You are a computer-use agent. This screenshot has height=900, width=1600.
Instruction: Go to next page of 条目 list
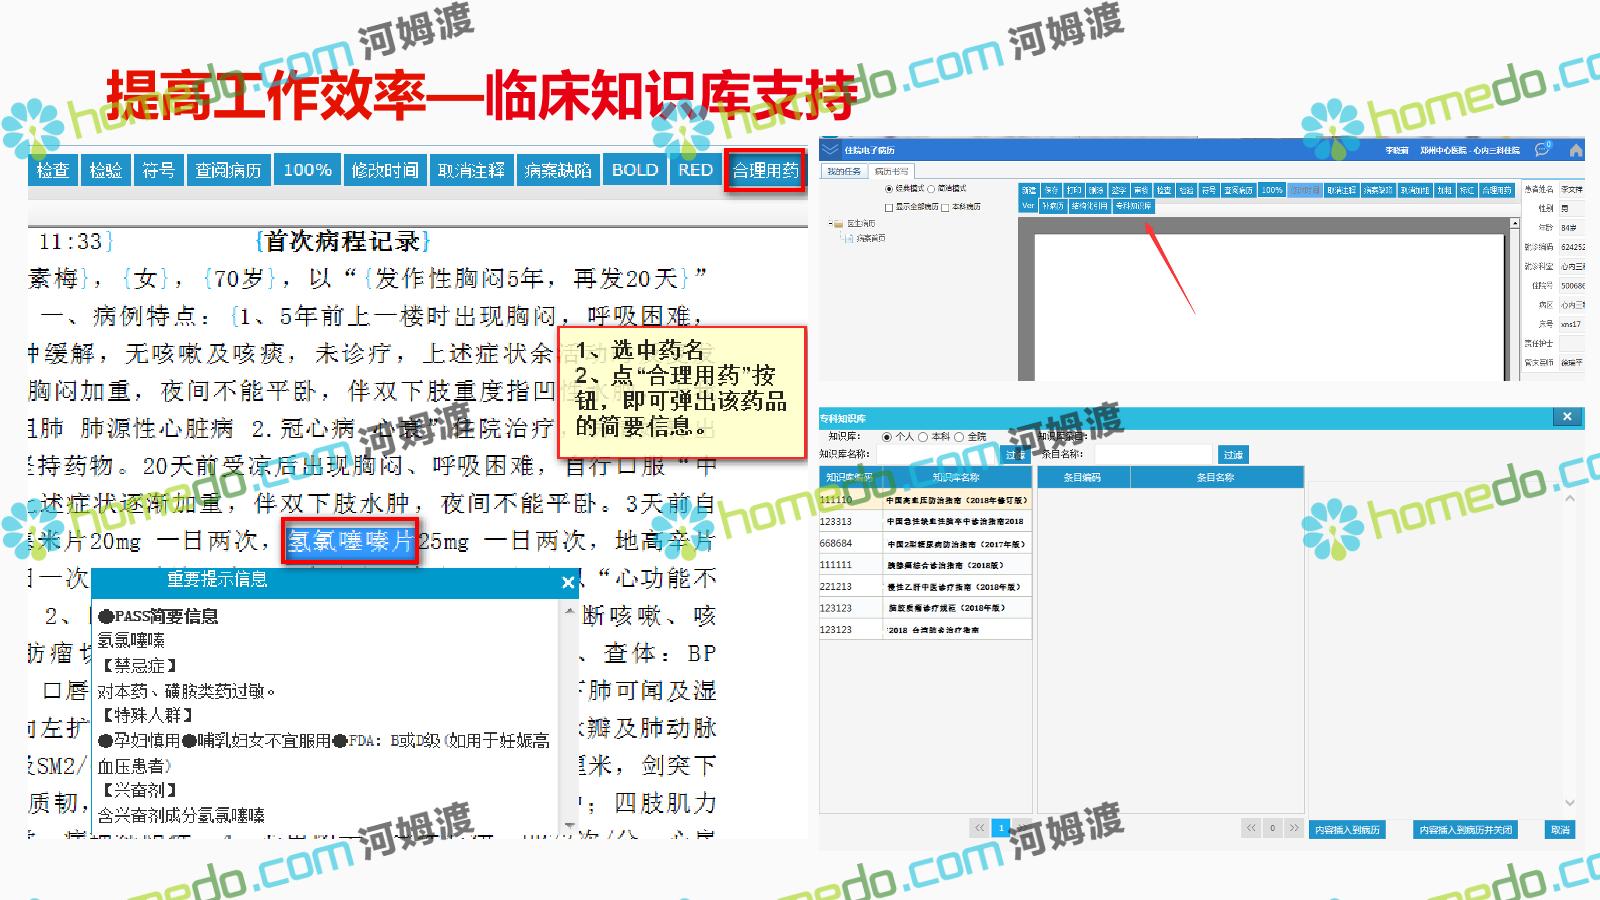pos(1294,828)
